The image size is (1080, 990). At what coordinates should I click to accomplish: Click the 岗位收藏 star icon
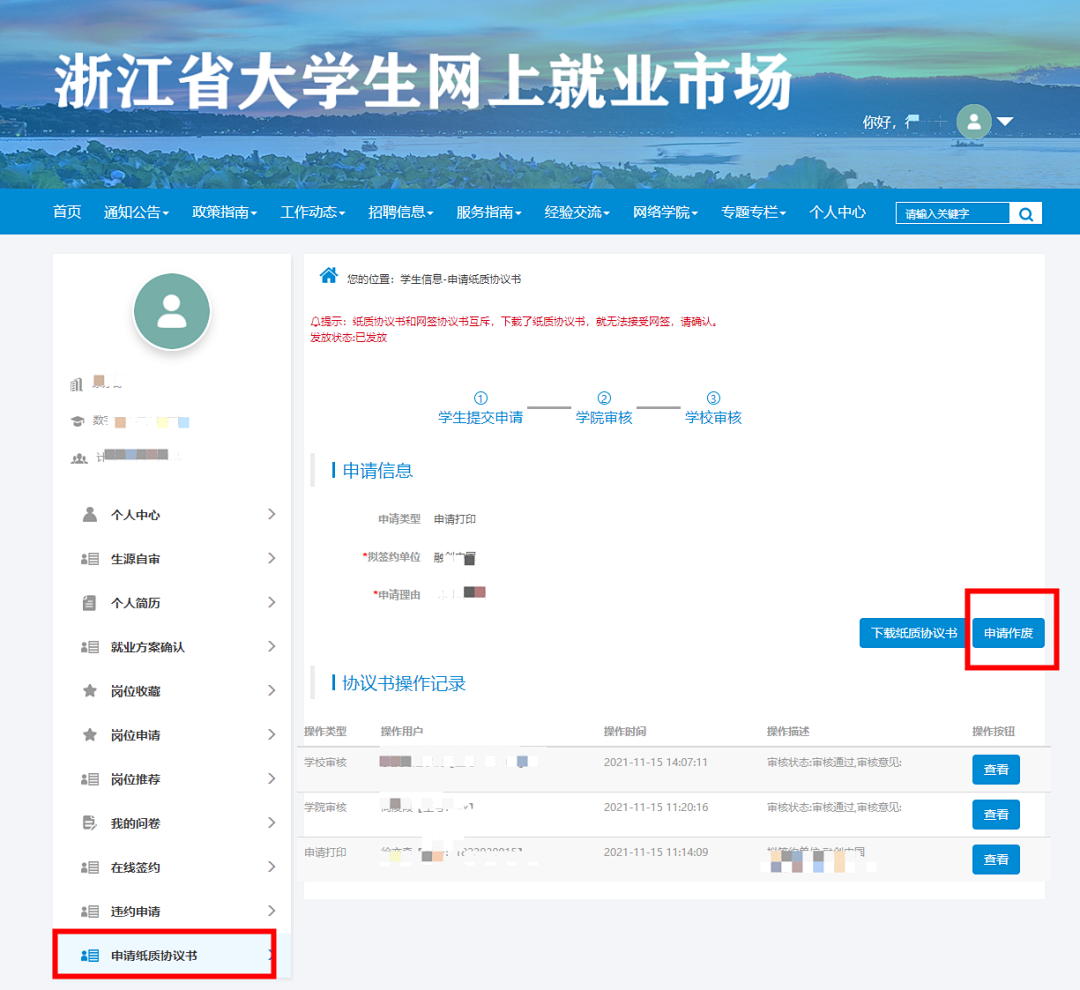pyautogui.click(x=90, y=691)
